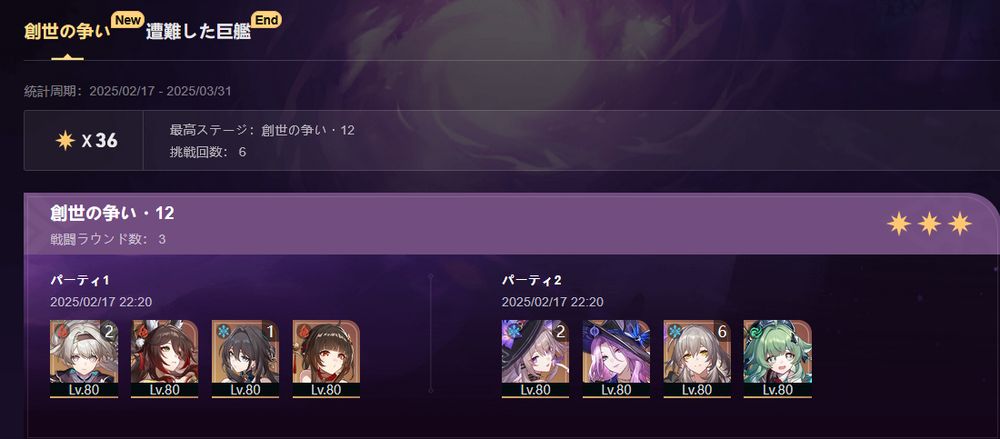Select the dark-haired ice character in Party 1
1000x439 pixels.
click(246, 359)
